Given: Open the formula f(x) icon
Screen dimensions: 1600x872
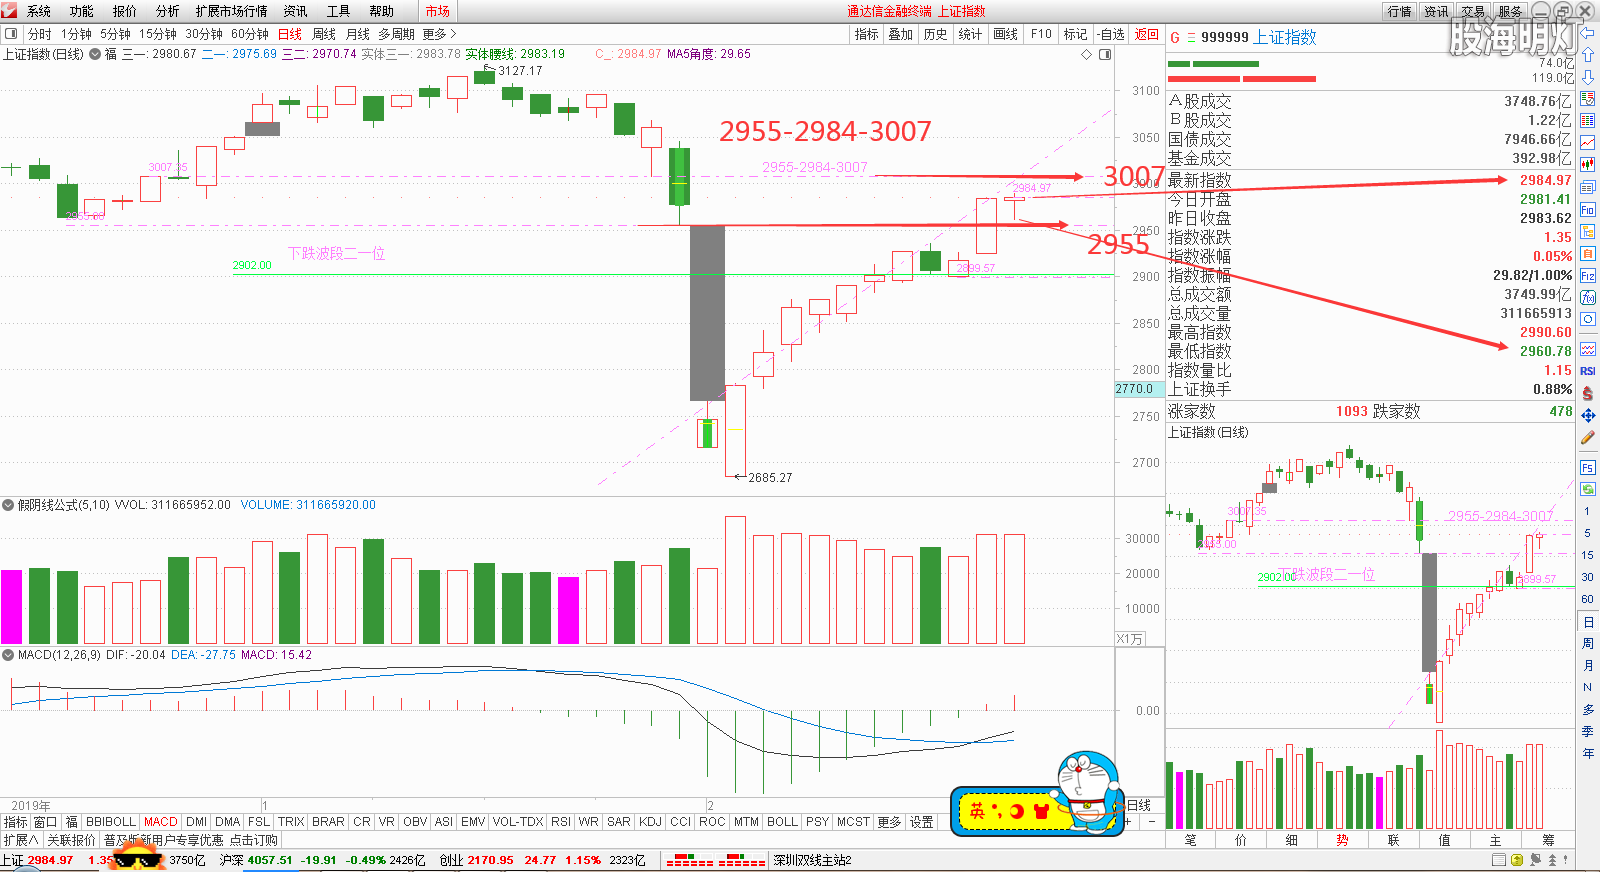Looking at the screenshot, I should pyautogui.click(x=1587, y=297).
